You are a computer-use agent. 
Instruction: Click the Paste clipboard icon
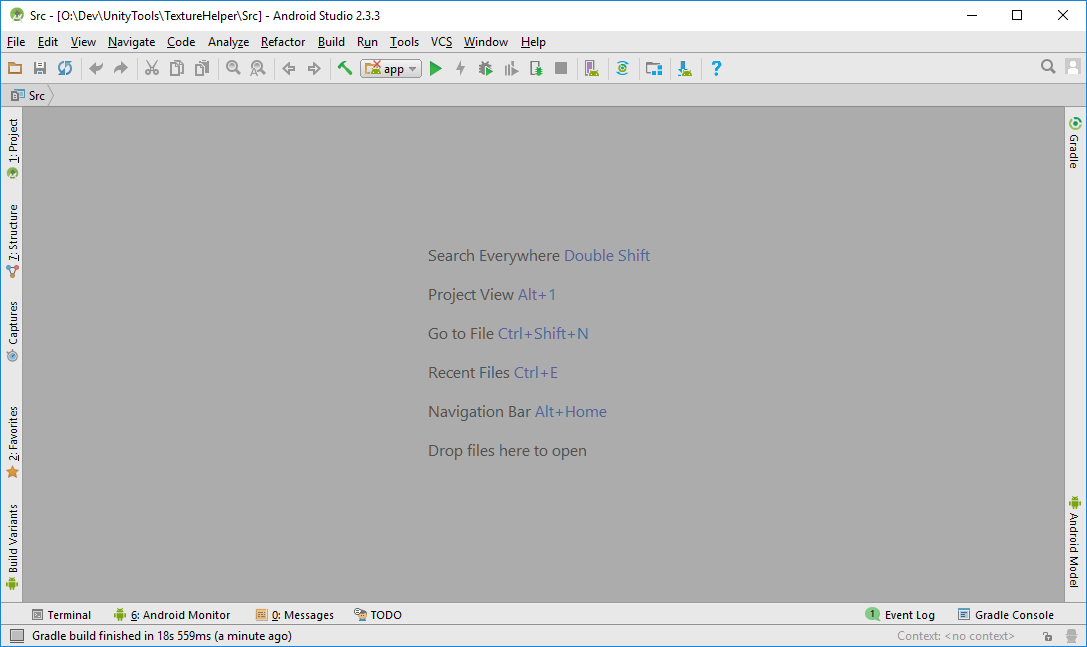pos(202,68)
